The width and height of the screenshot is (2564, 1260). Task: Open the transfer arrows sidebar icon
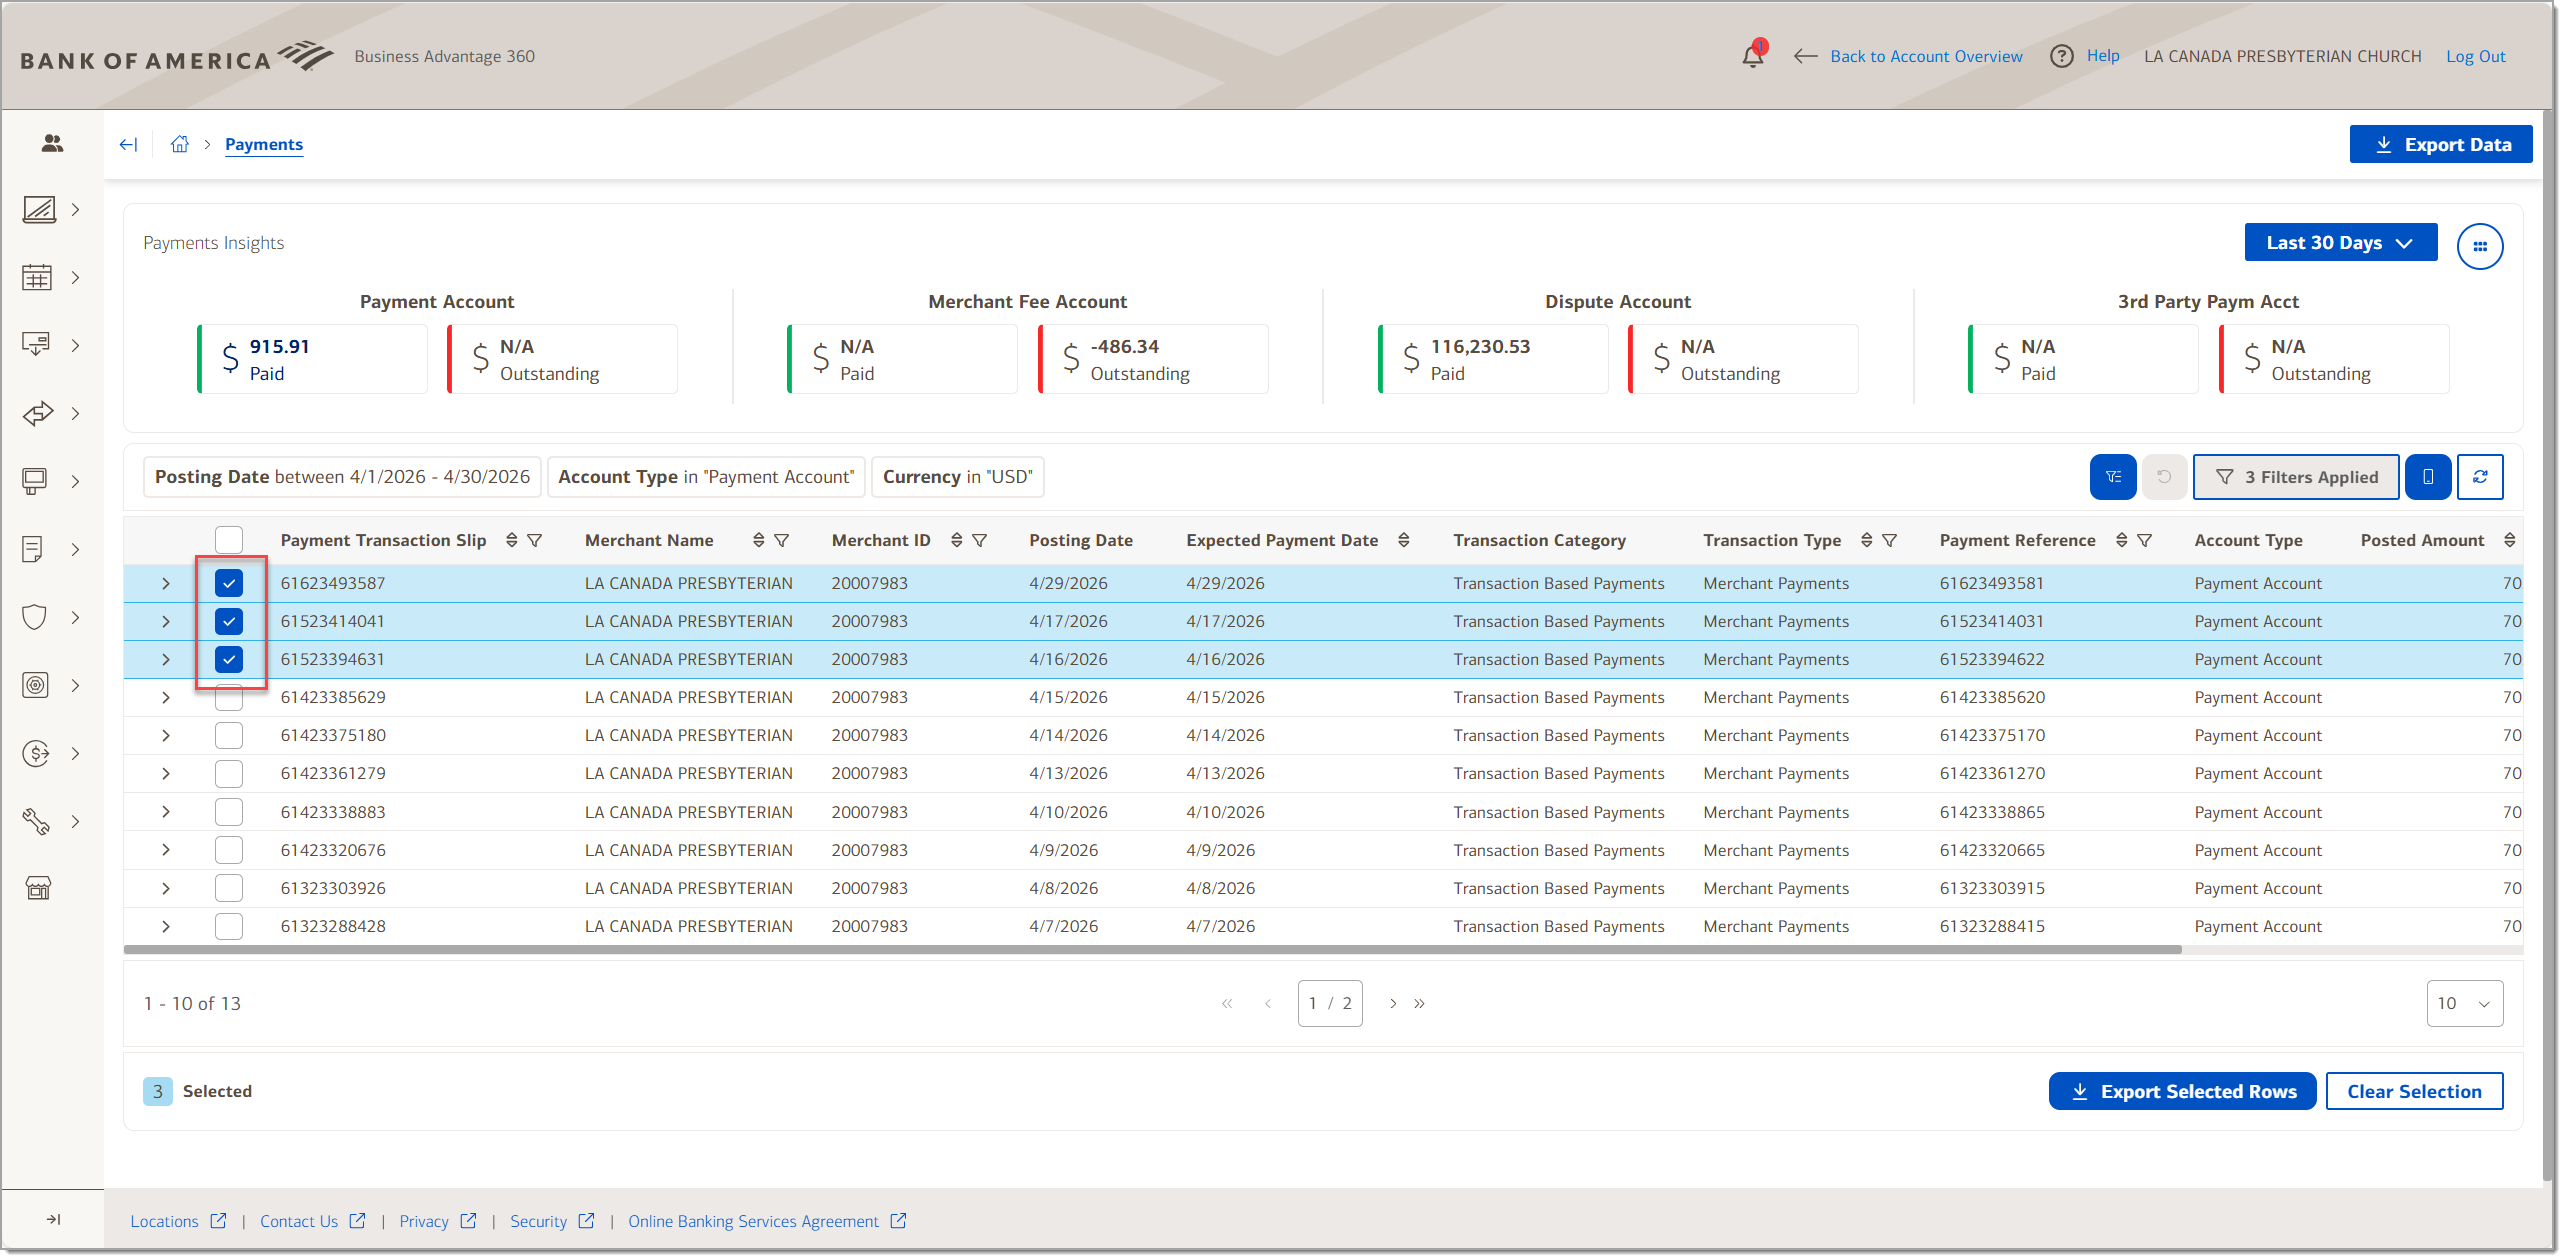(x=38, y=413)
